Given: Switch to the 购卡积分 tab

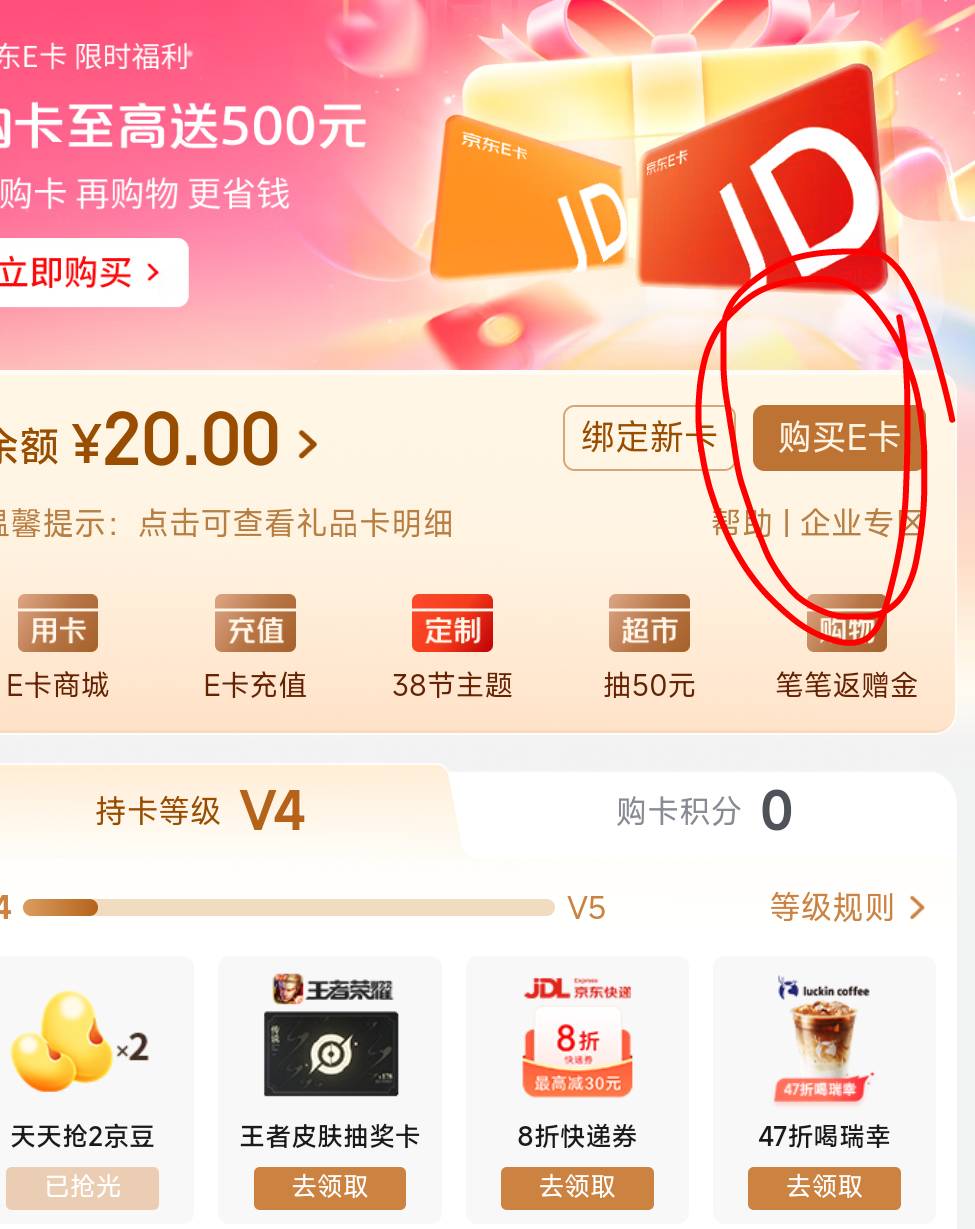Looking at the screenshot, I should [704, 811].
